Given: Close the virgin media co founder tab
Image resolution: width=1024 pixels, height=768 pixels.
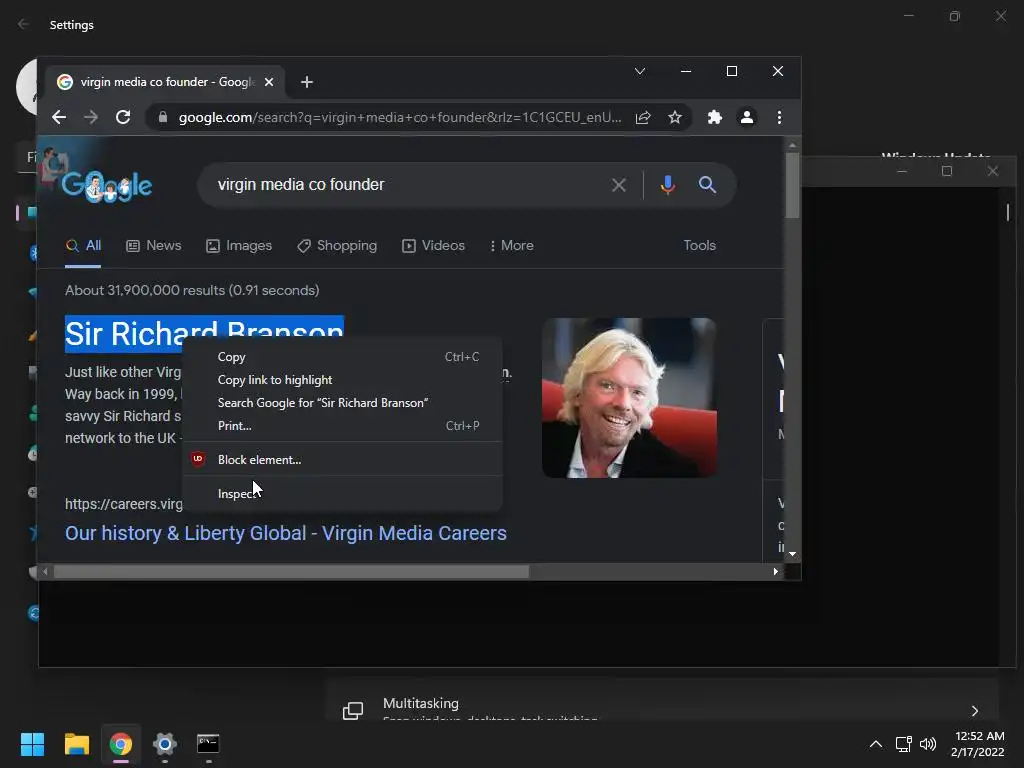Looking at the screenshot, I should point(269,82).
